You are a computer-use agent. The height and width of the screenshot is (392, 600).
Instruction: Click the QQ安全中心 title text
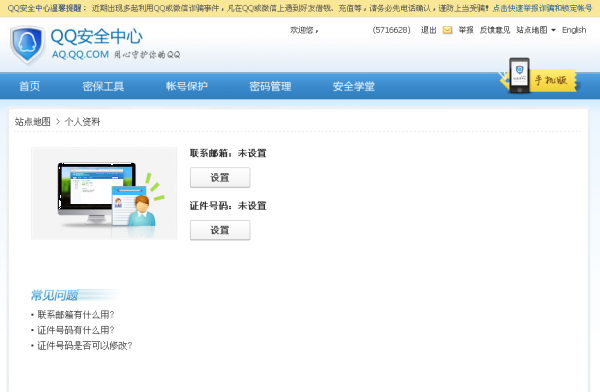(96, 36)
